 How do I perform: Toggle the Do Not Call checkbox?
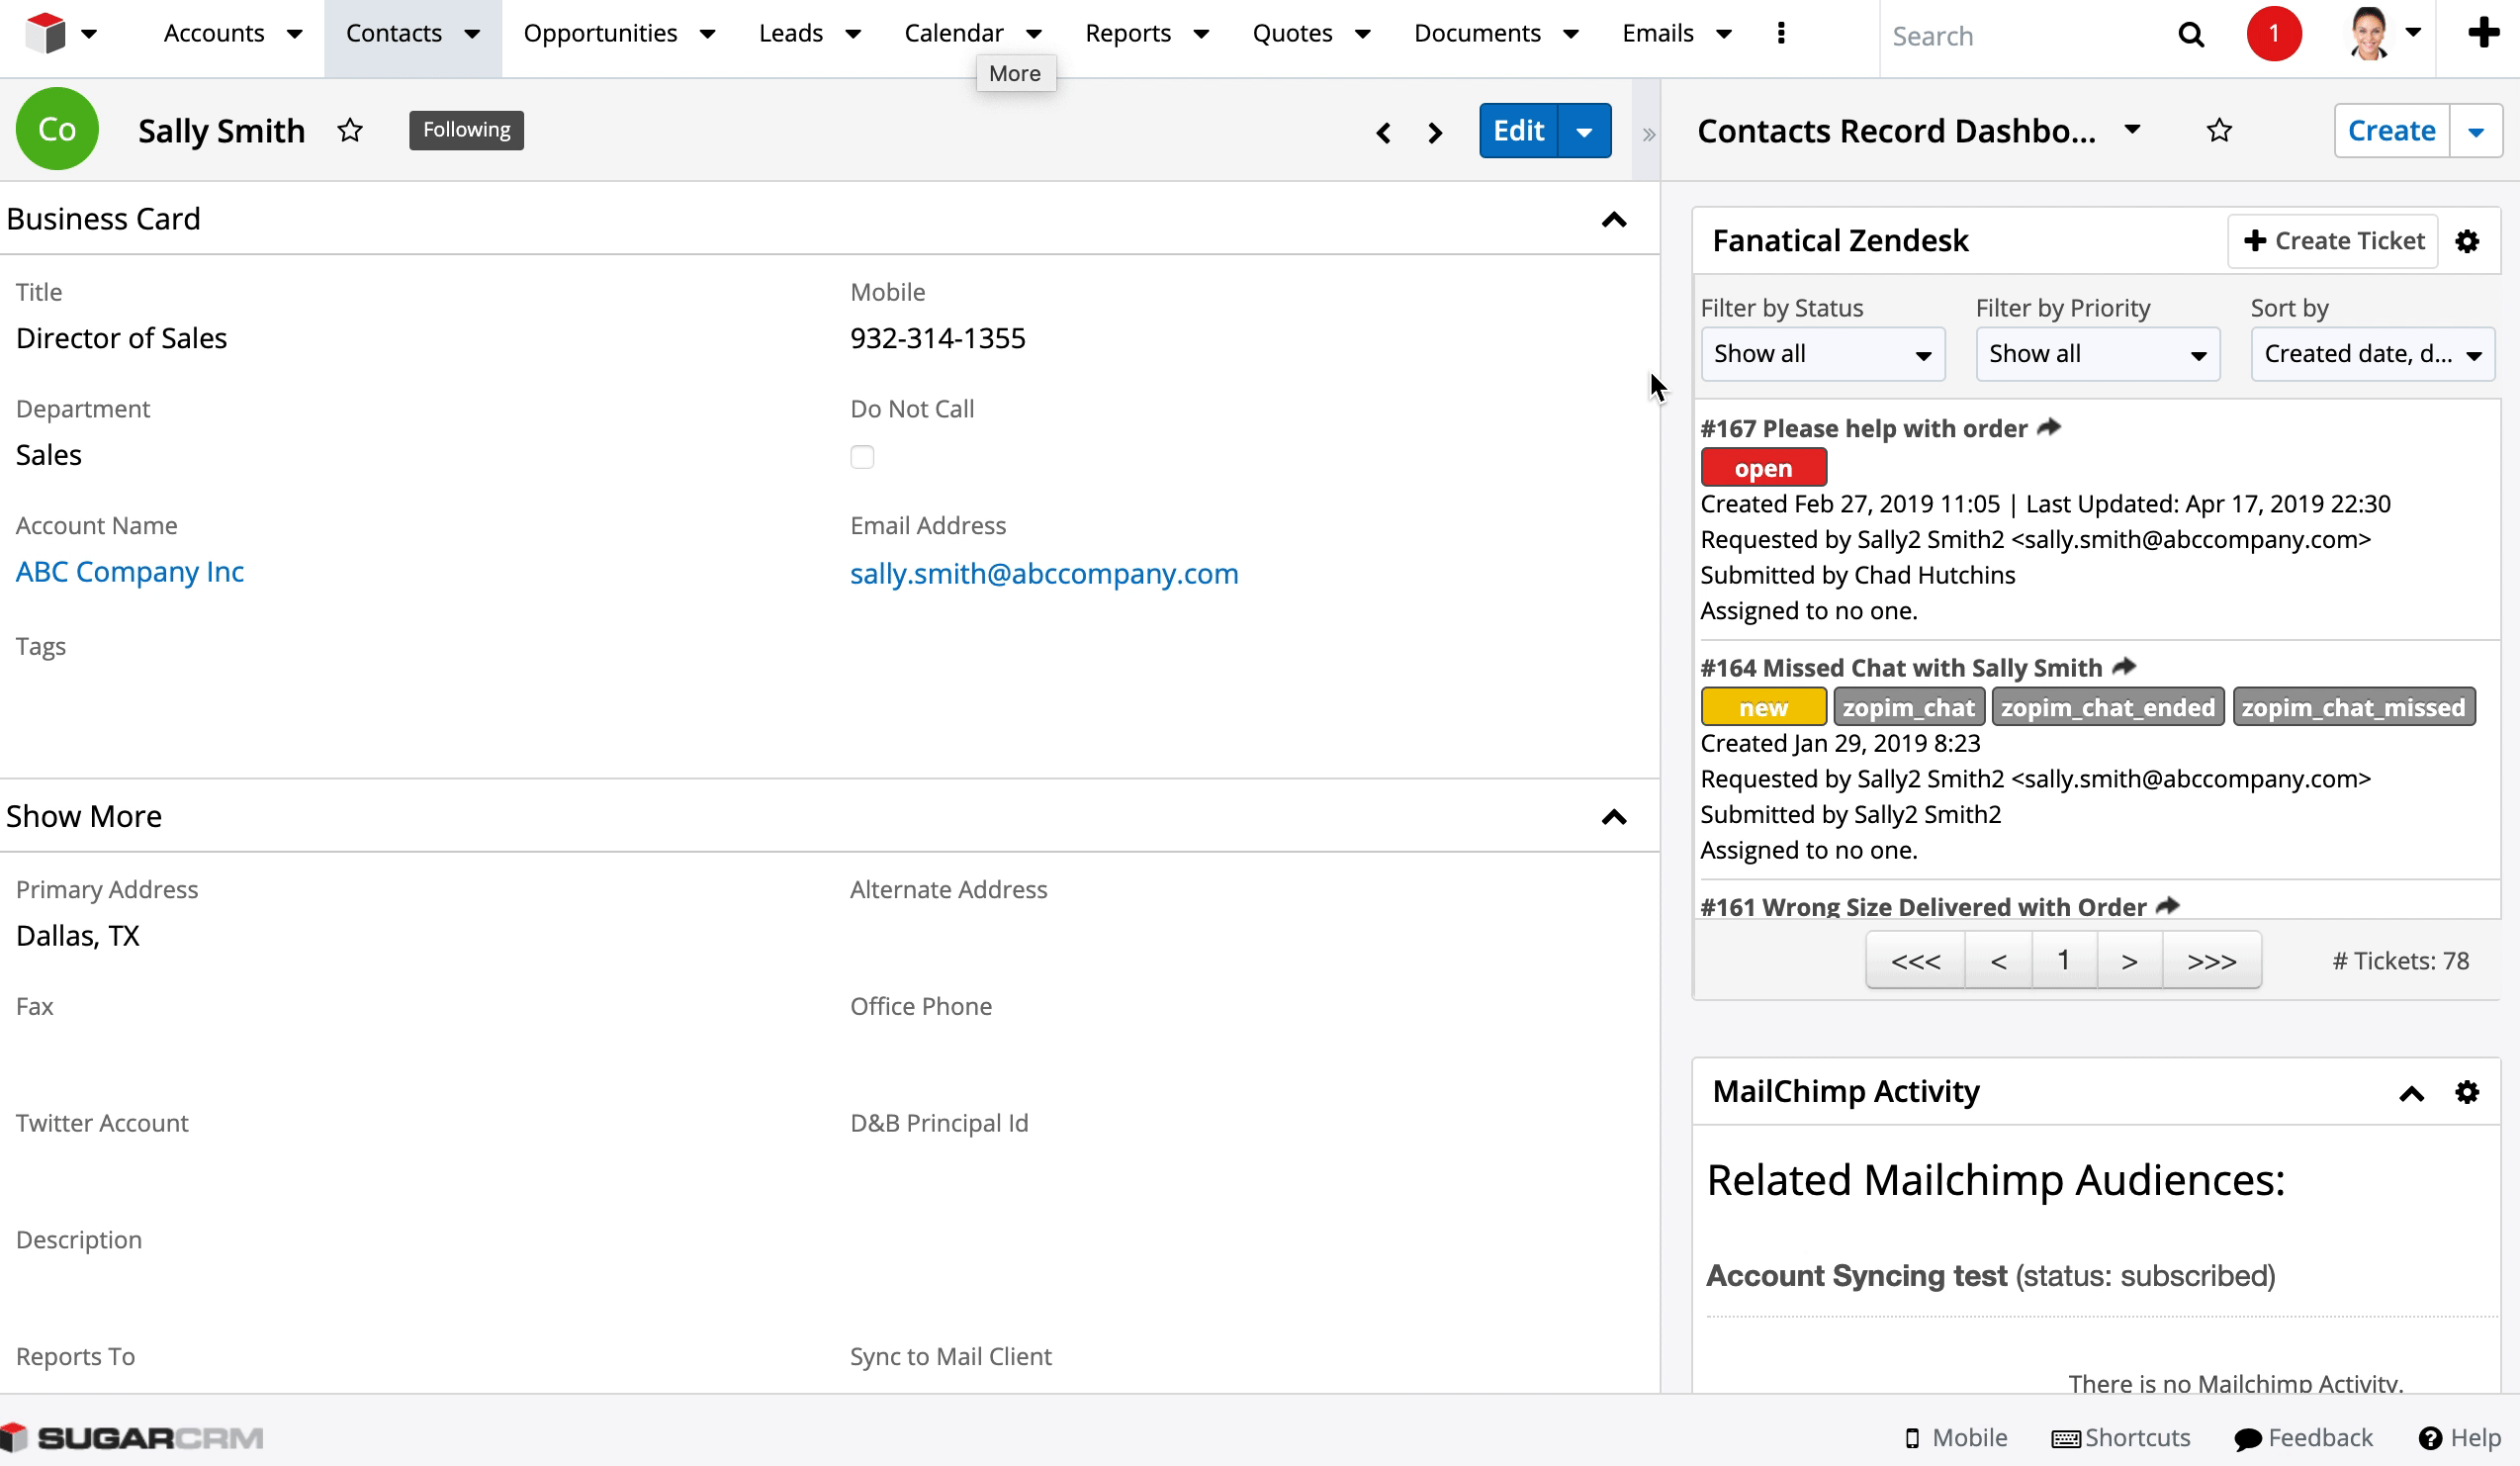(862, 457)
